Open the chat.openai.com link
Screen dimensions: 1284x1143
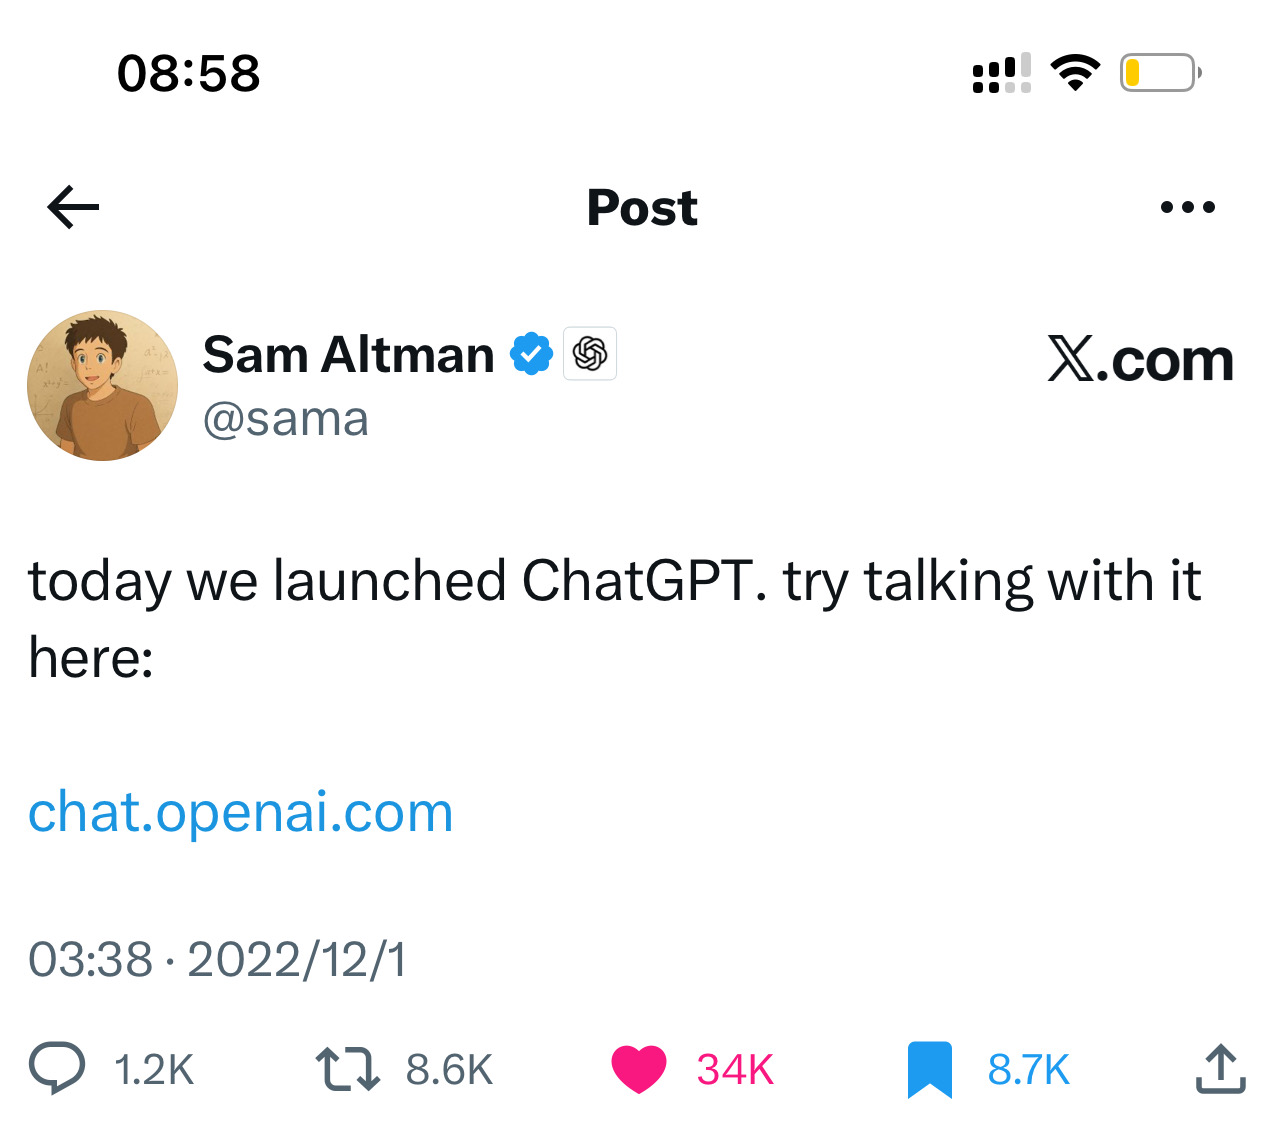coord(241,812)
